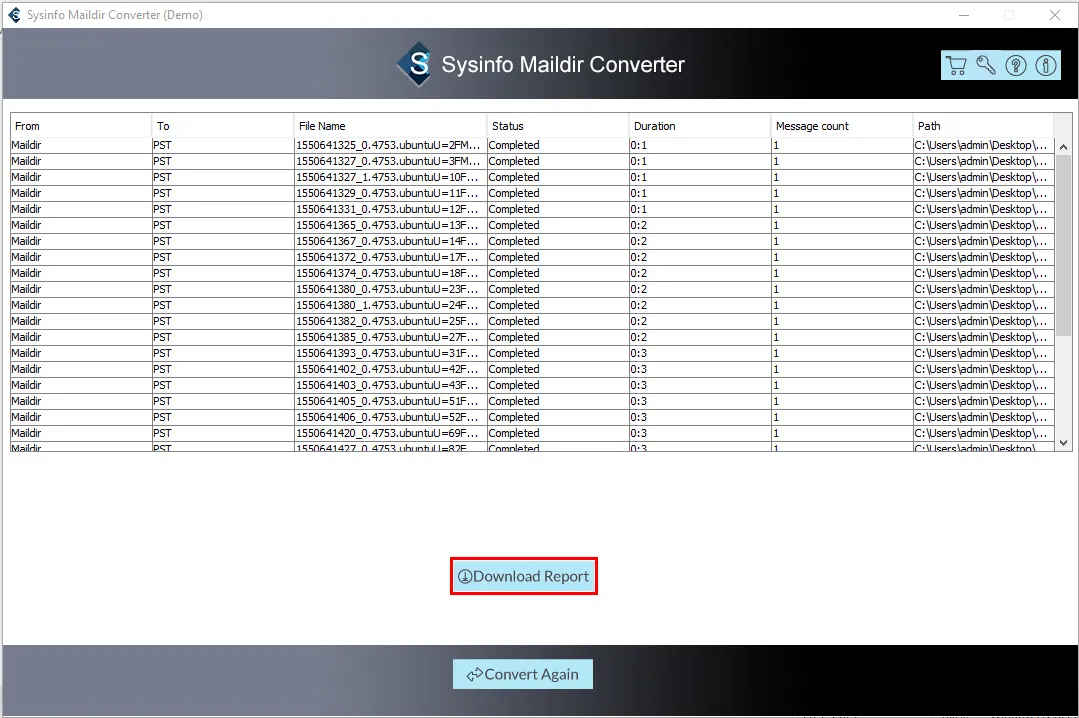1079x718 pixels.
Task: Select the 1550641393_0.4753.ubuntuU=31F file row
Action: [388, 353]
